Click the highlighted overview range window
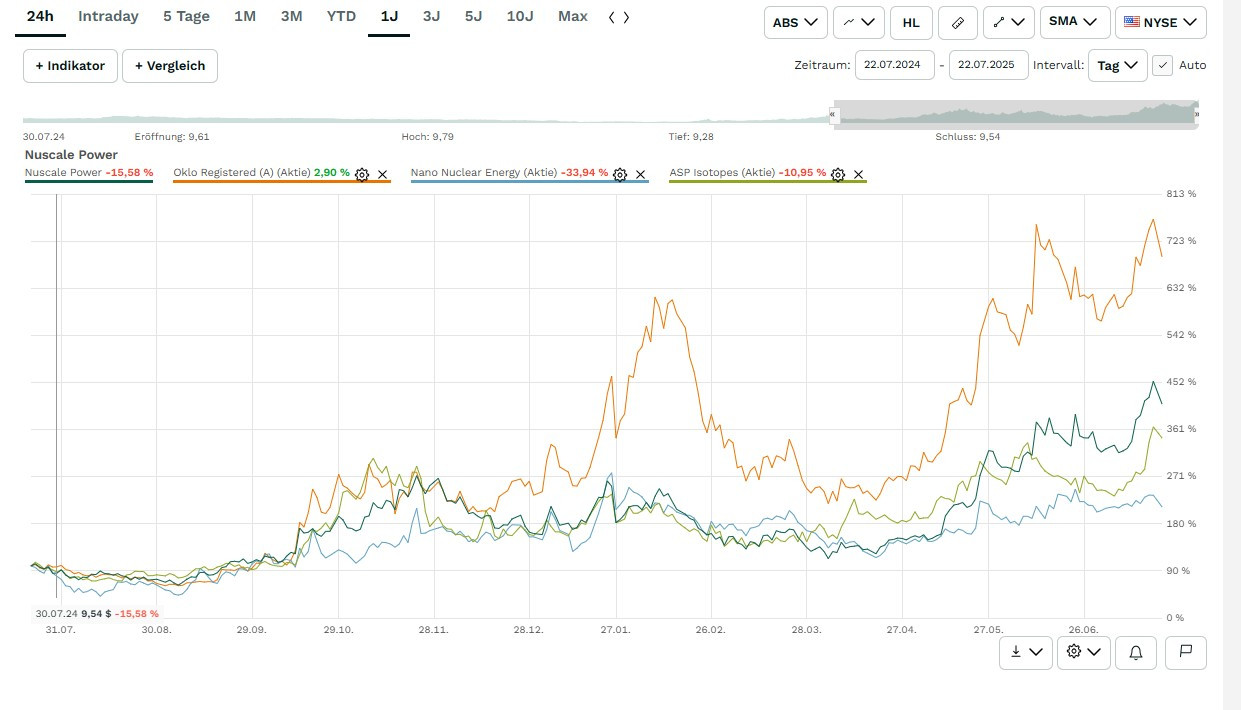This screenshot has height=710, width=1241. (1015, 114)
